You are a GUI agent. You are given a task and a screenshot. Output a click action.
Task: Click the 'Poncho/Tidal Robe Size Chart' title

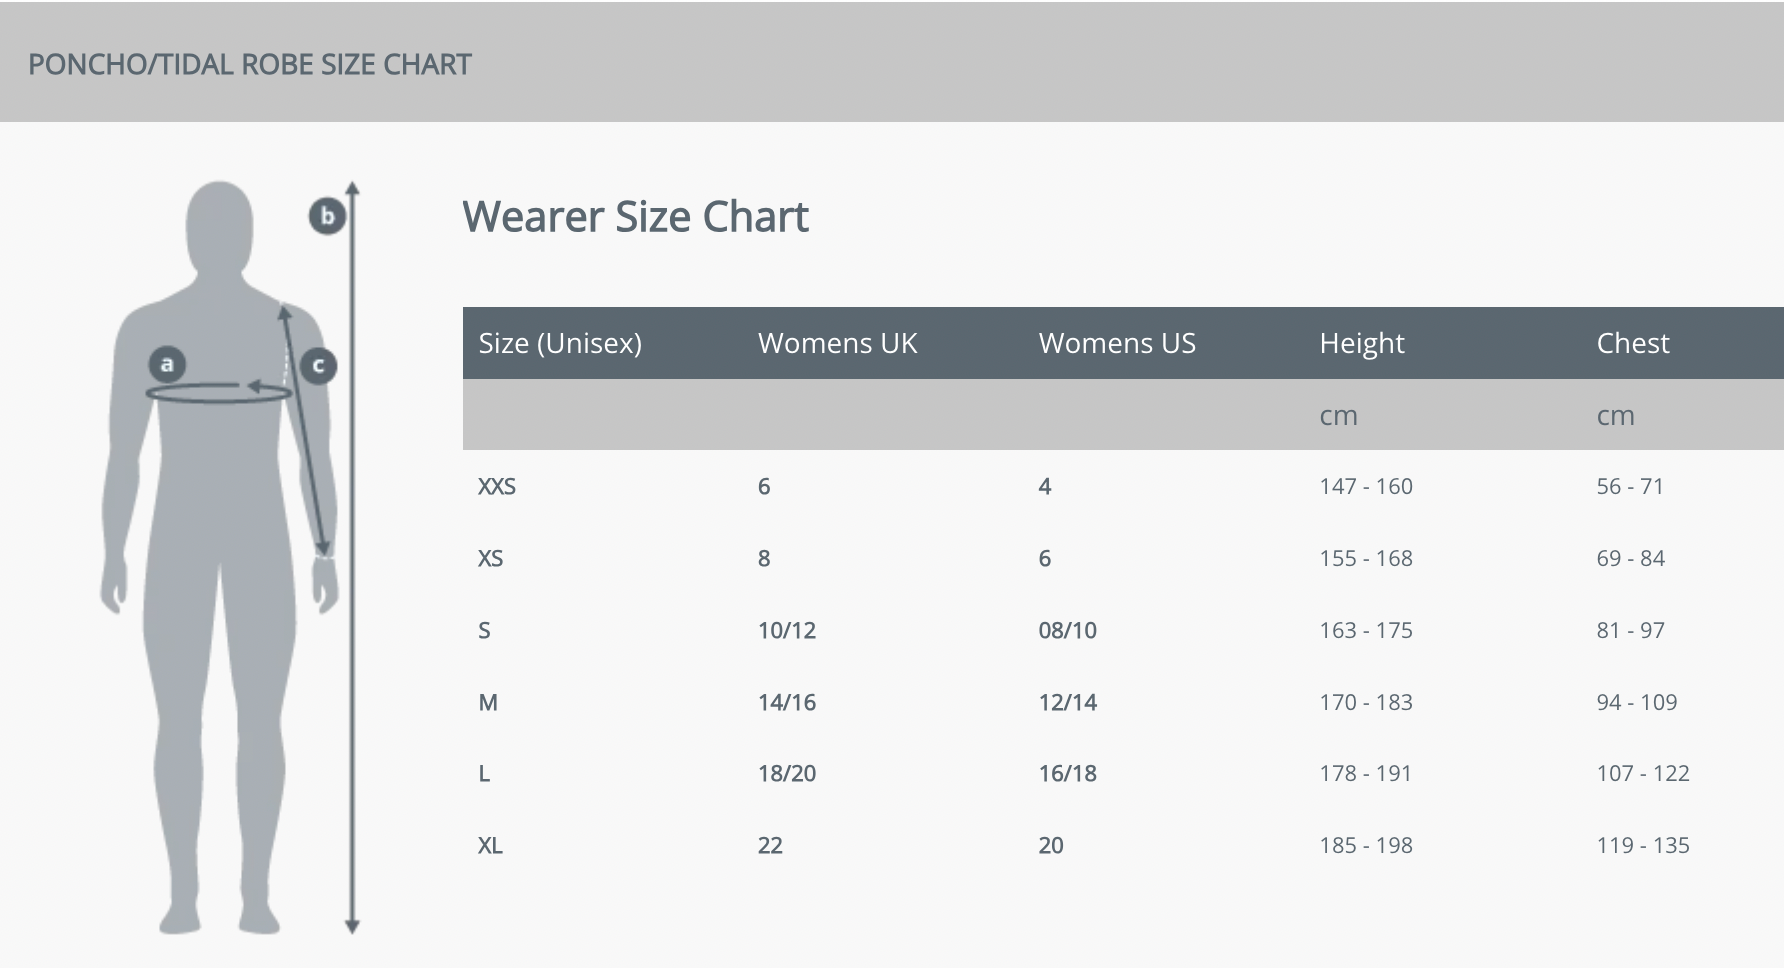pos(250,64)
